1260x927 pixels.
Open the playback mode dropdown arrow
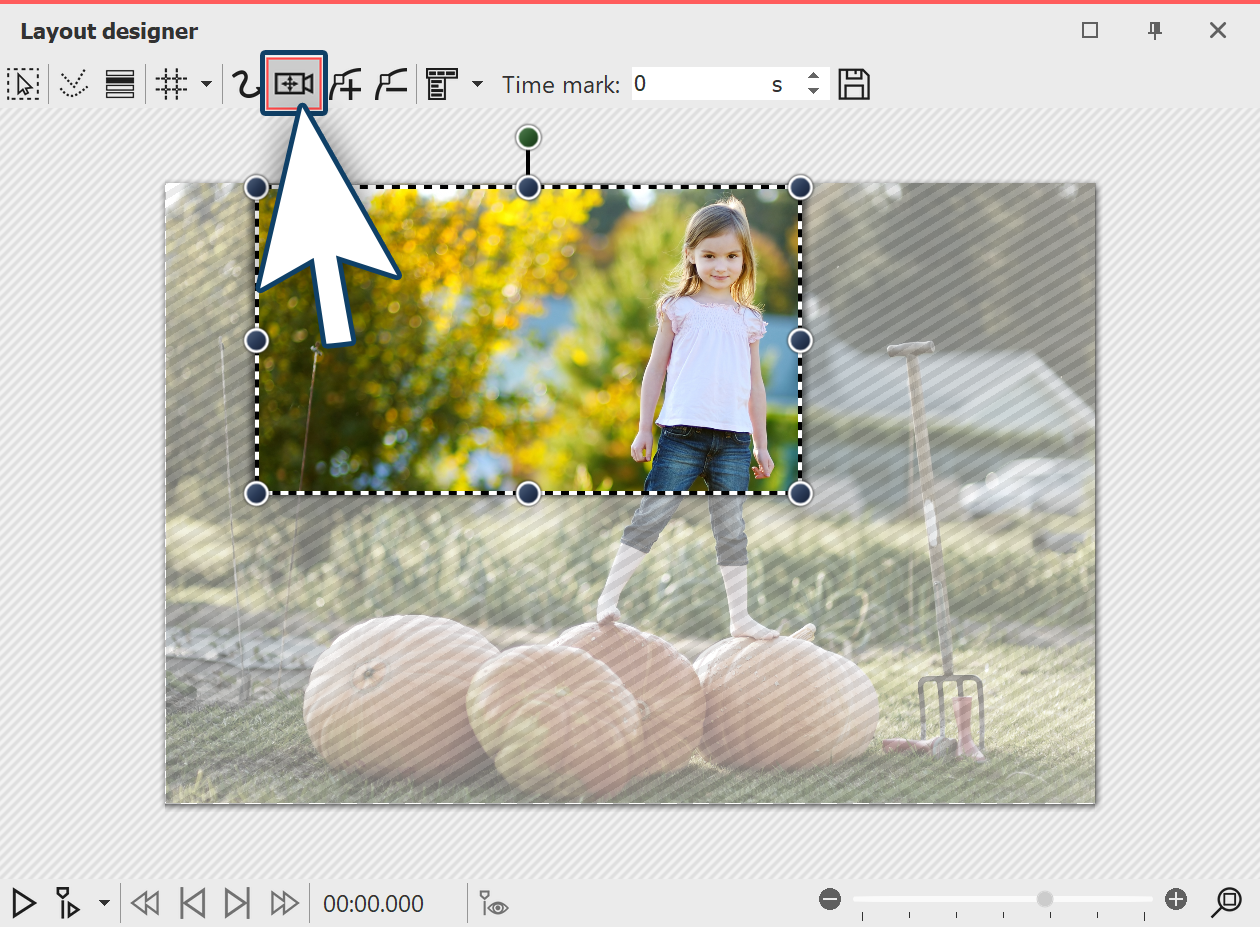point(102,903)
